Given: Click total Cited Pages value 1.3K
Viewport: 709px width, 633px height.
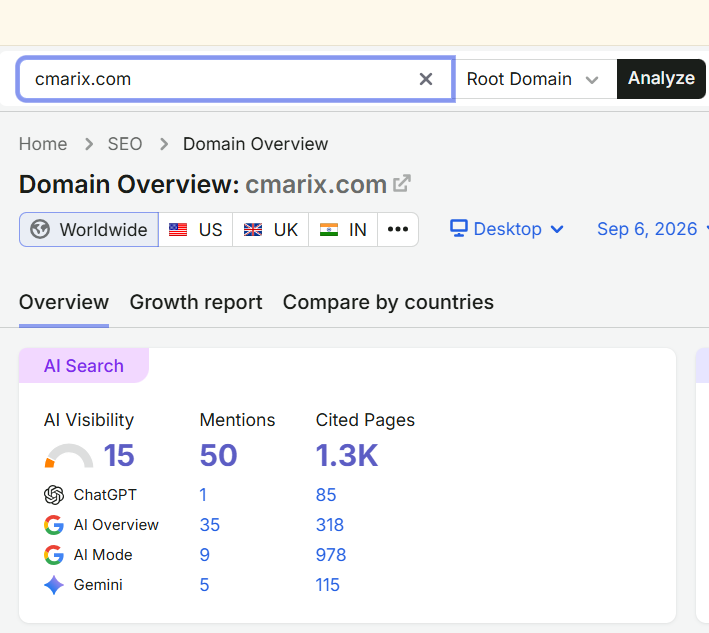Looking at the screenshot, I should [x=346, y=455].
